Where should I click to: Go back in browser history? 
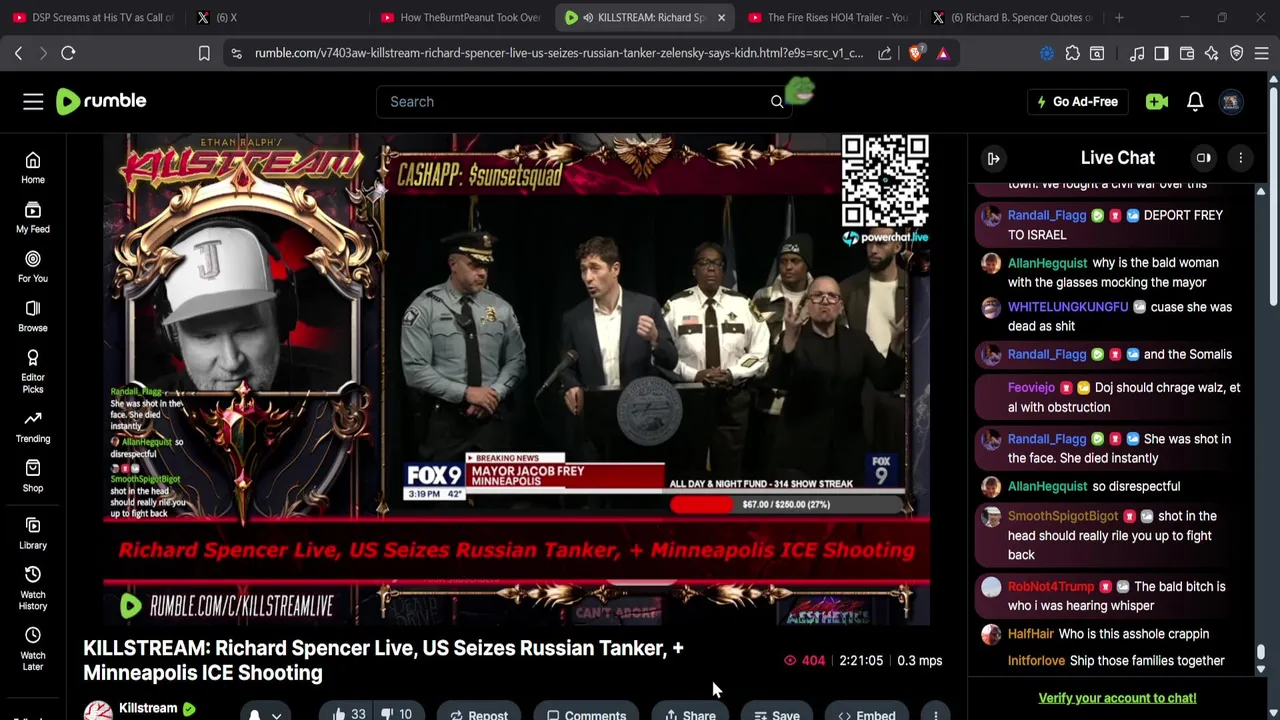click(x=18, y=53)
